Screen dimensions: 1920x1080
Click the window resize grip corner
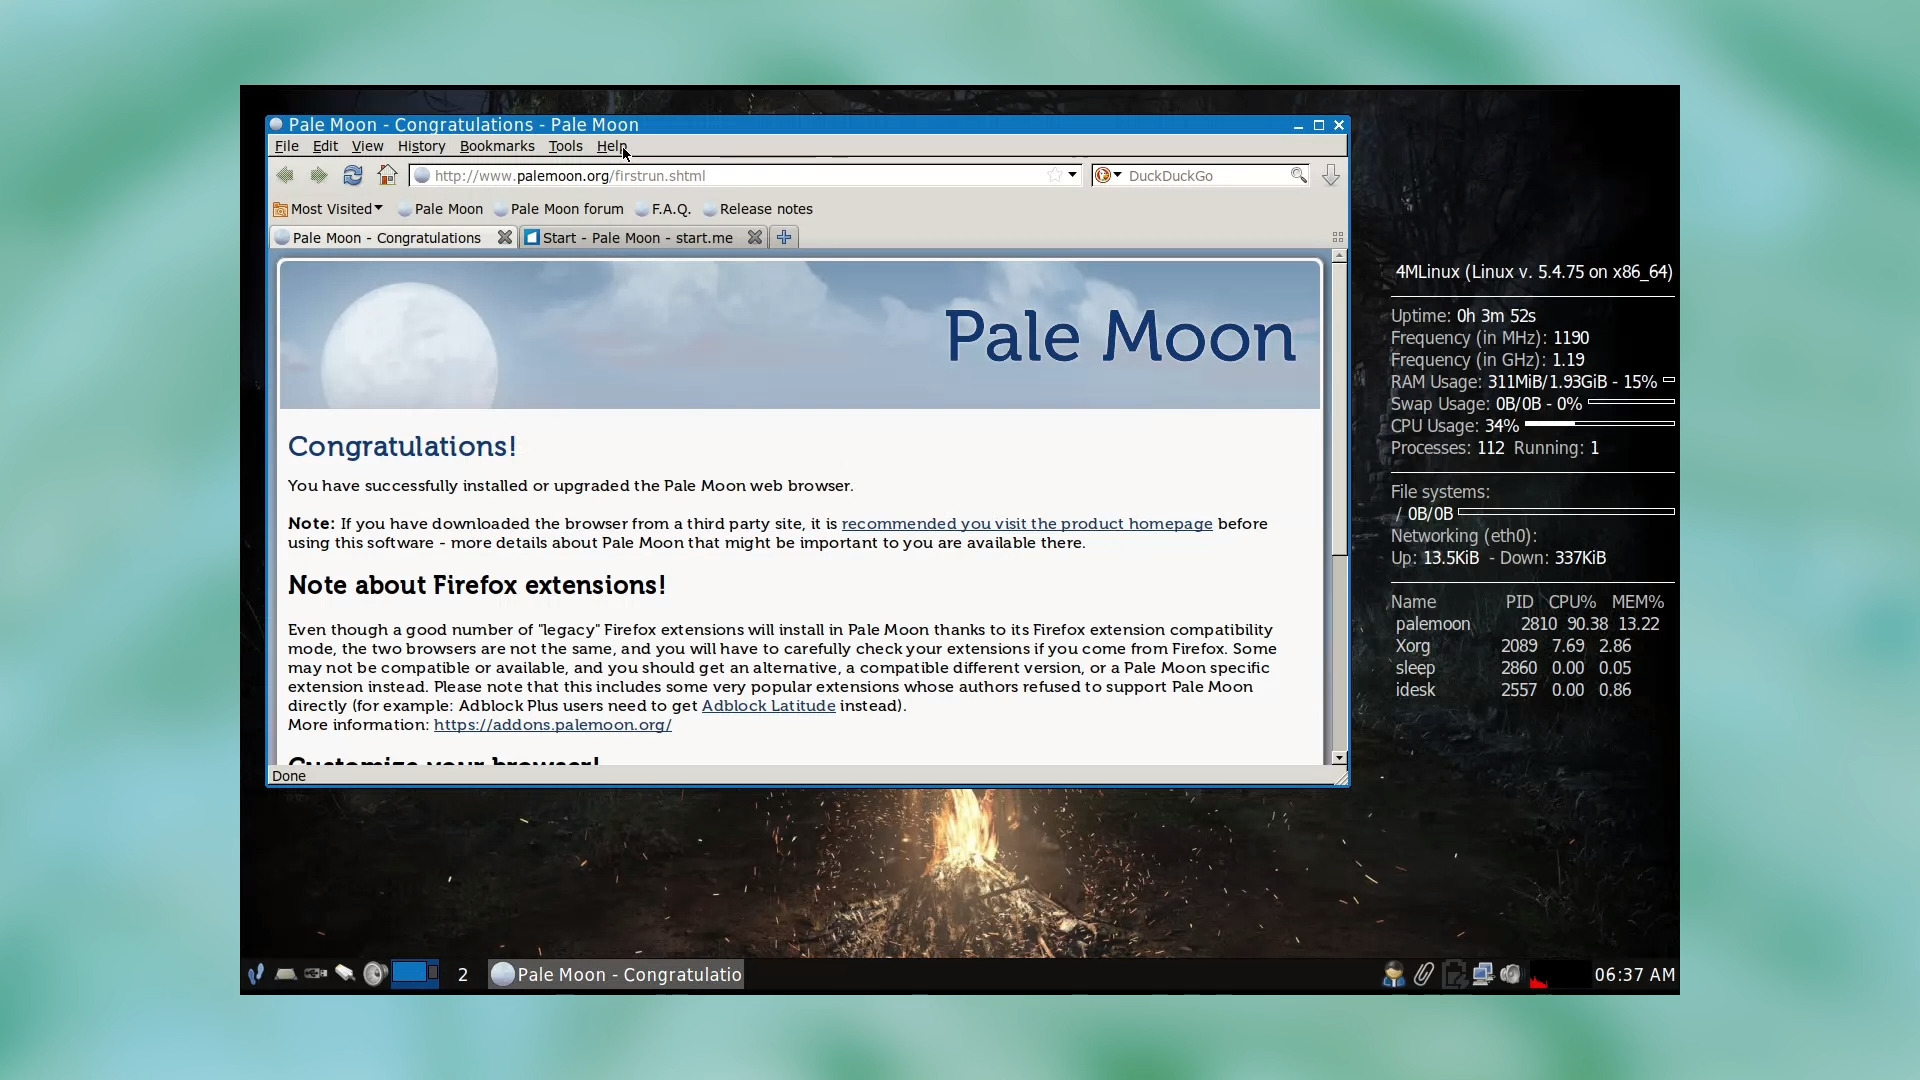point(1341,778)
